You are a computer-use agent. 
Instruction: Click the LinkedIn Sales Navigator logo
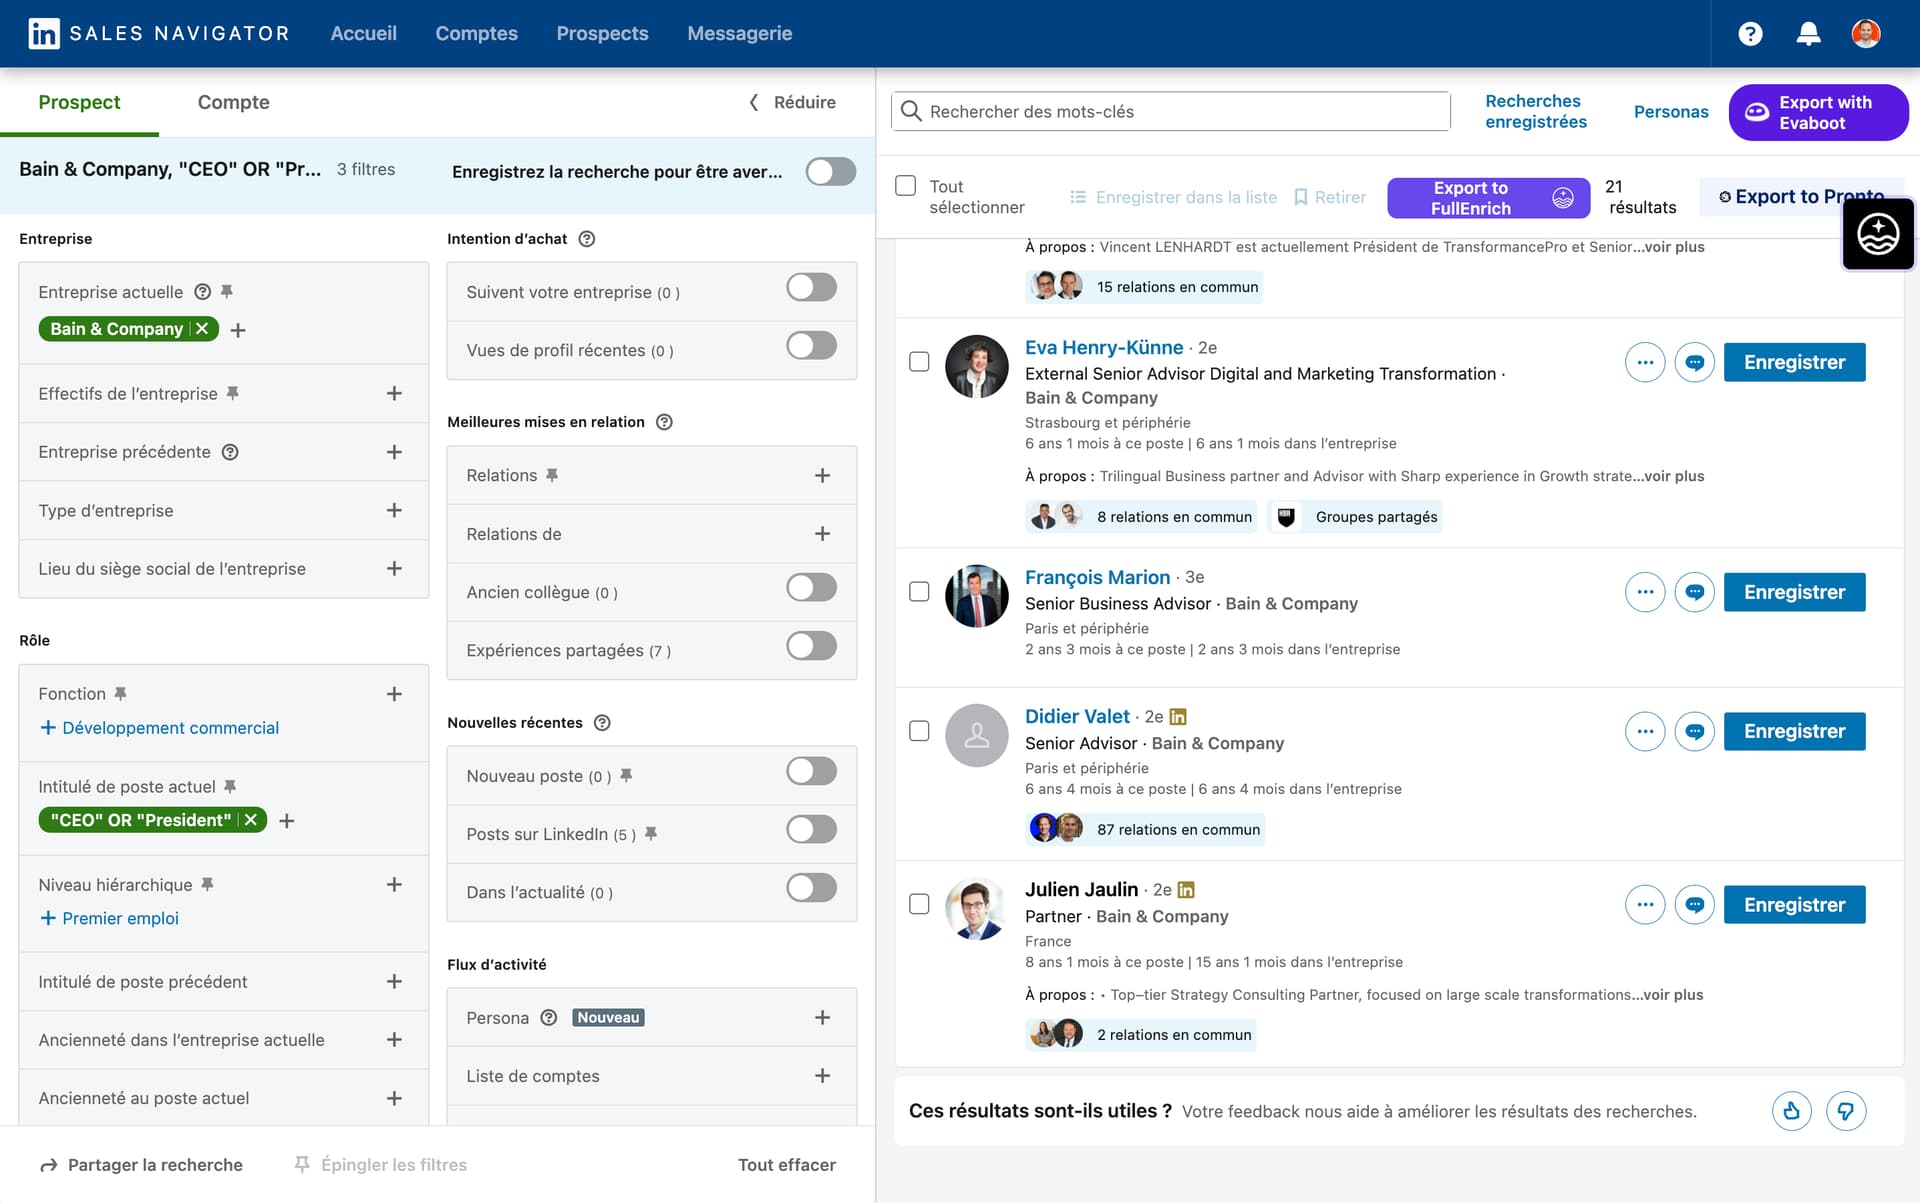[159, 33]
